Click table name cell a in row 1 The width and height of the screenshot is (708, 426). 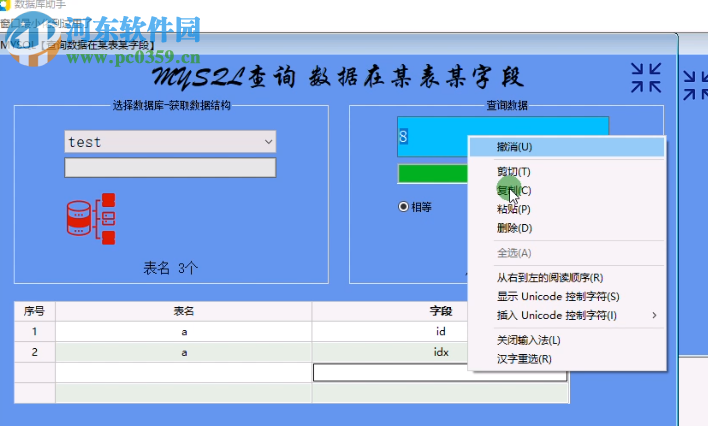coord(184,332)
